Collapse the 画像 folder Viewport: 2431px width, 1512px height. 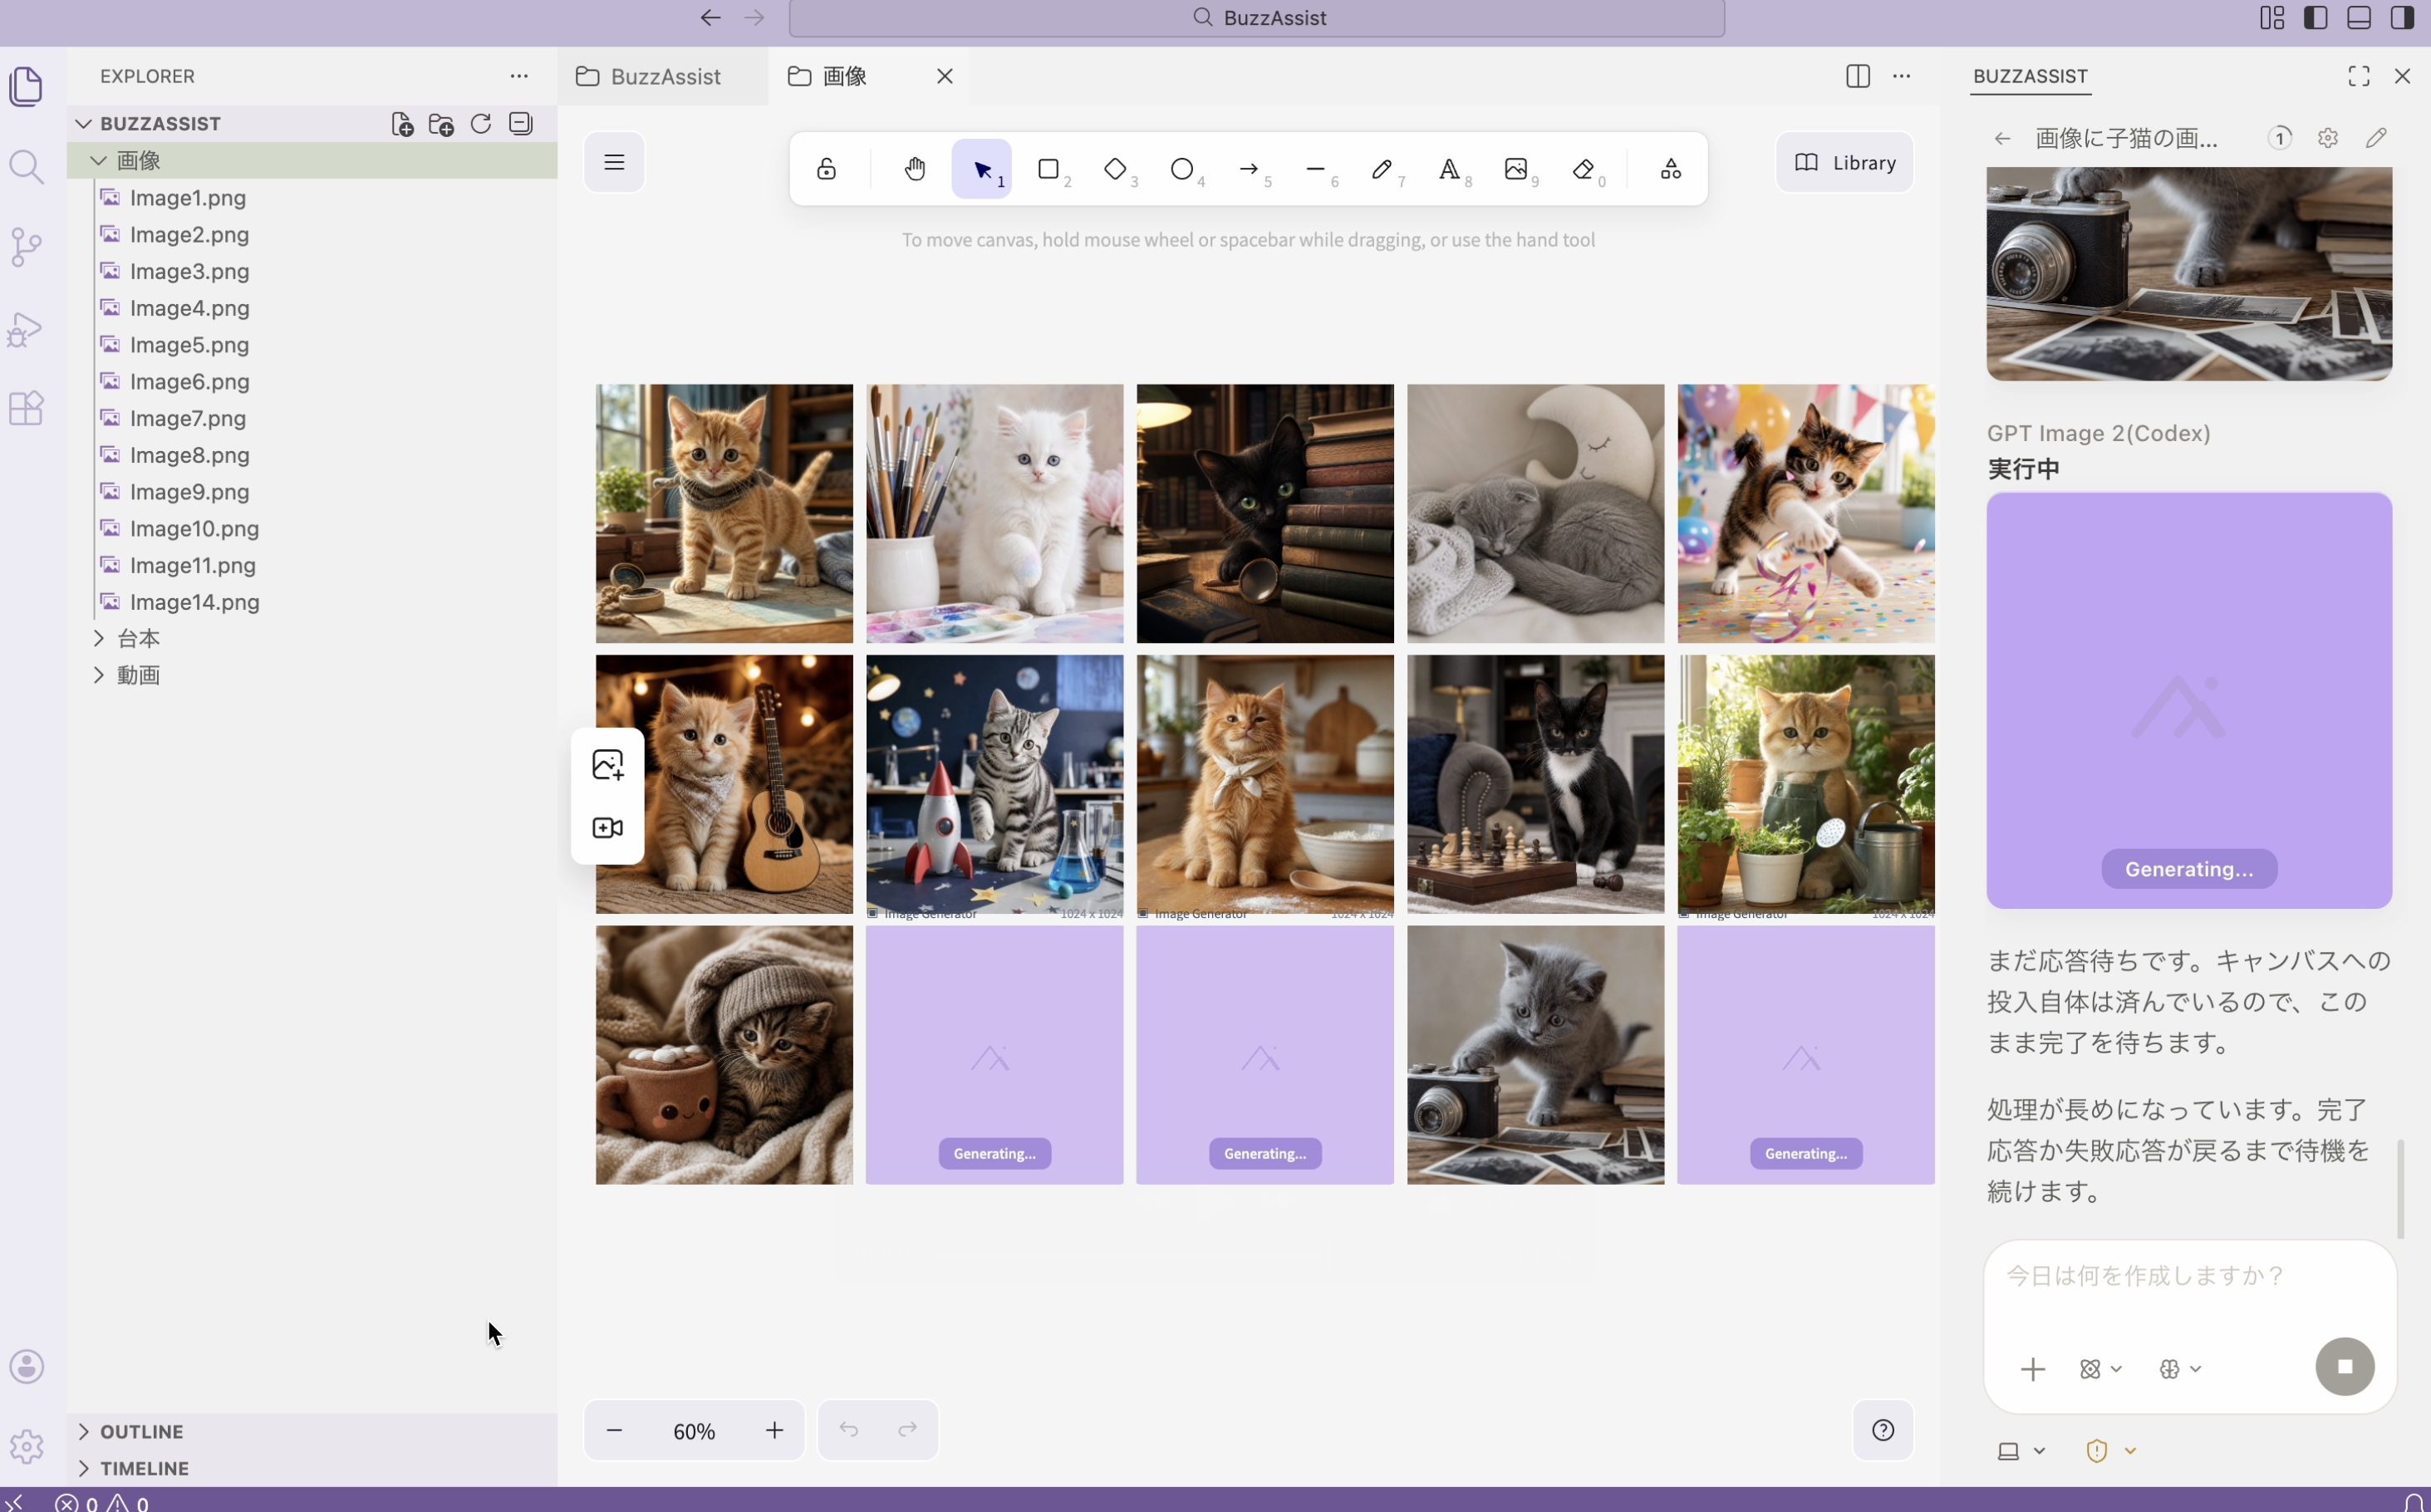pyautogui.click(x=312, y=160)
